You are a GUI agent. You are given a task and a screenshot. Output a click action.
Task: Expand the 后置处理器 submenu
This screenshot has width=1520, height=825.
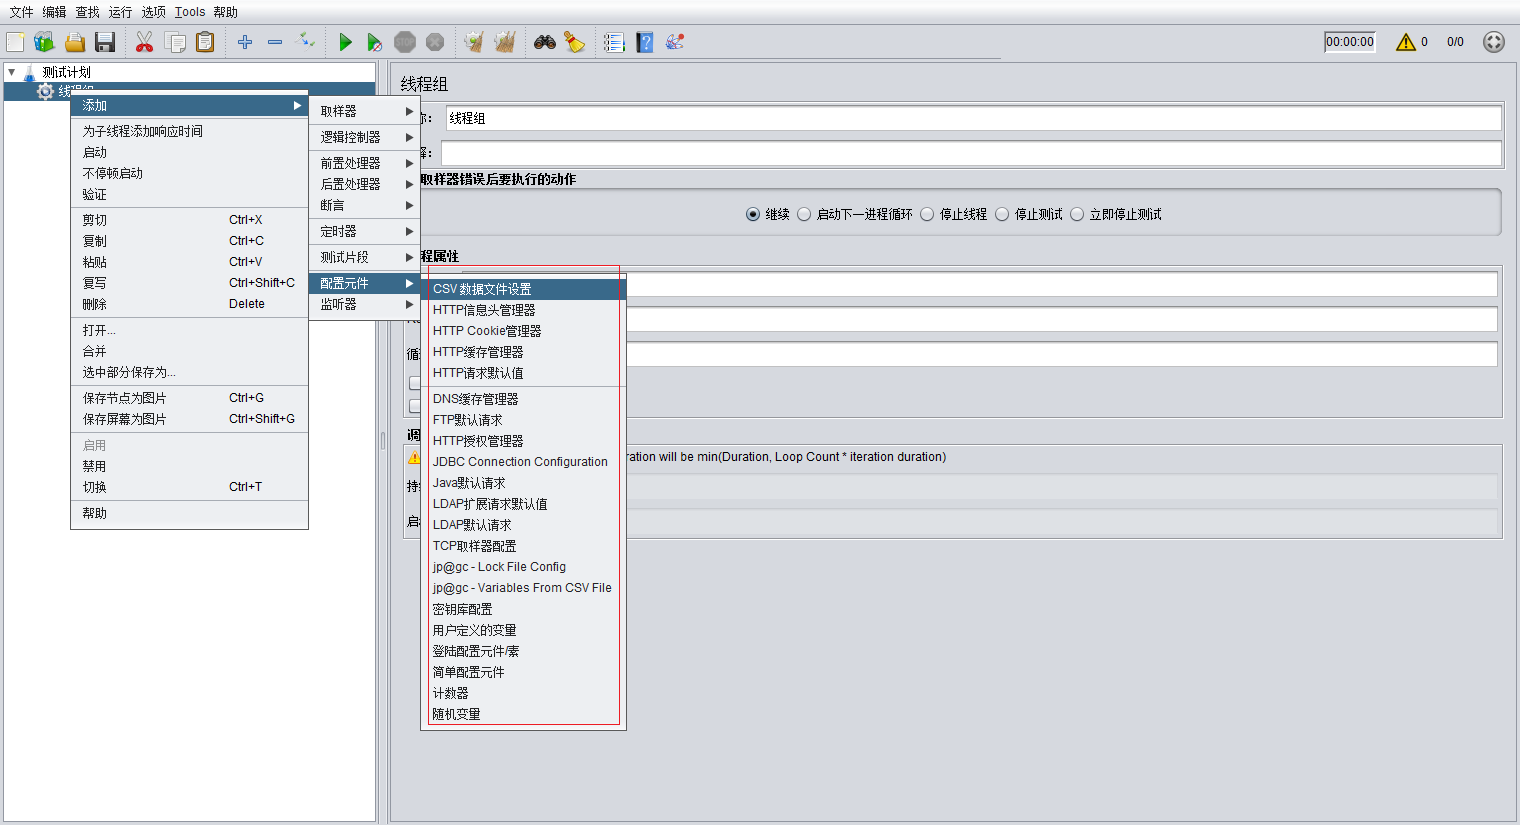click(x=364, y=184)
